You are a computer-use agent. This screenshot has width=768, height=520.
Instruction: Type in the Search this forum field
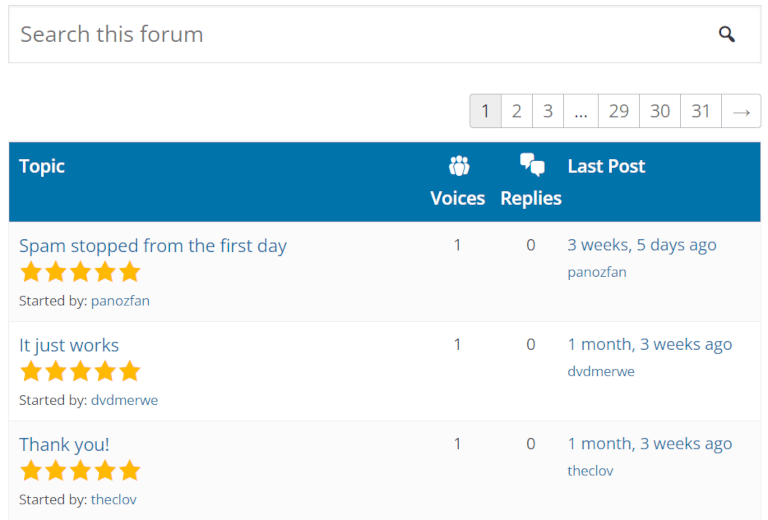(350, 35)
